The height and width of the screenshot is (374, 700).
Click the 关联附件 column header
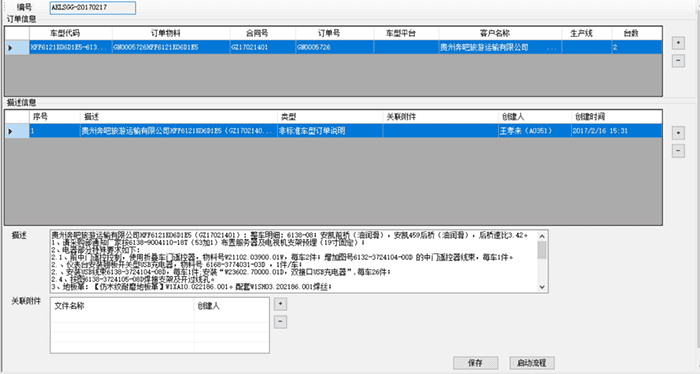click(x=440, y=117)
